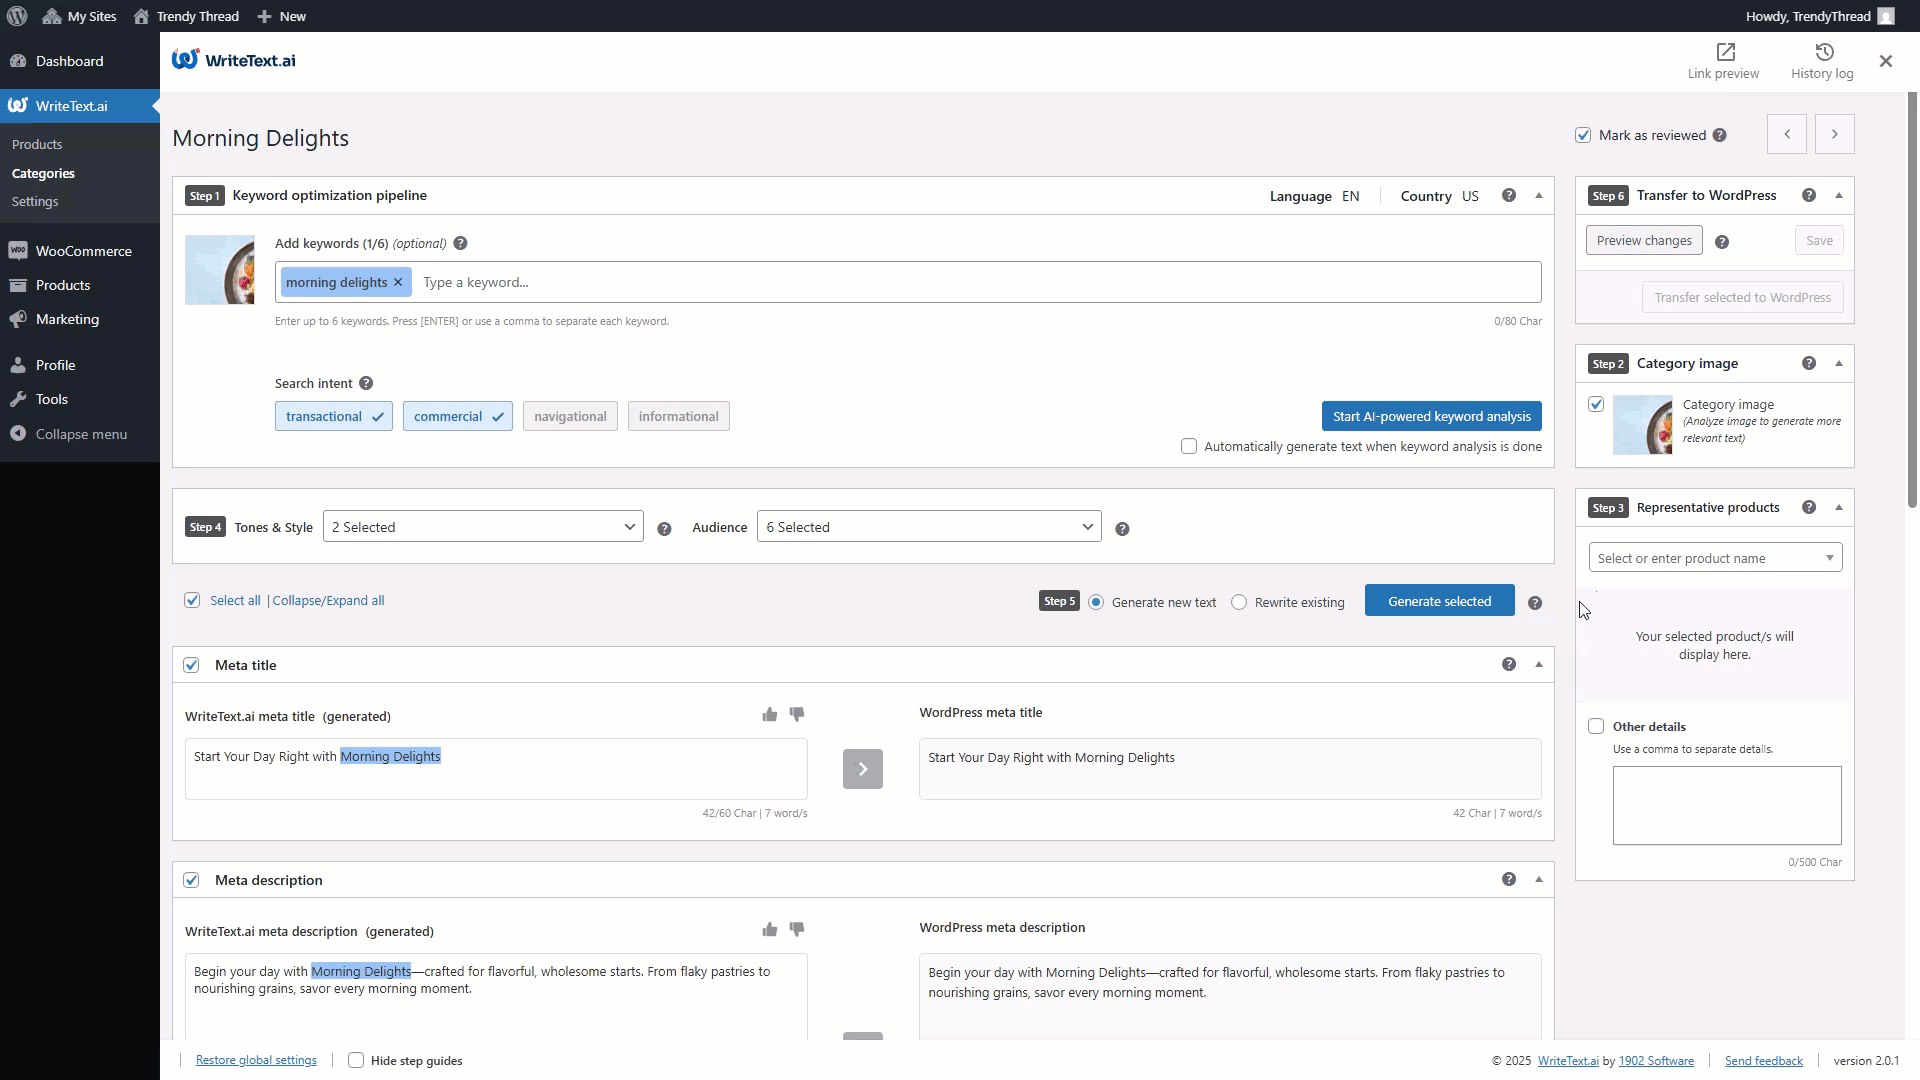Thumbs down the generated meta description
The width and height of the screenshot is (1920, 1080).
[x=796, y=929]
